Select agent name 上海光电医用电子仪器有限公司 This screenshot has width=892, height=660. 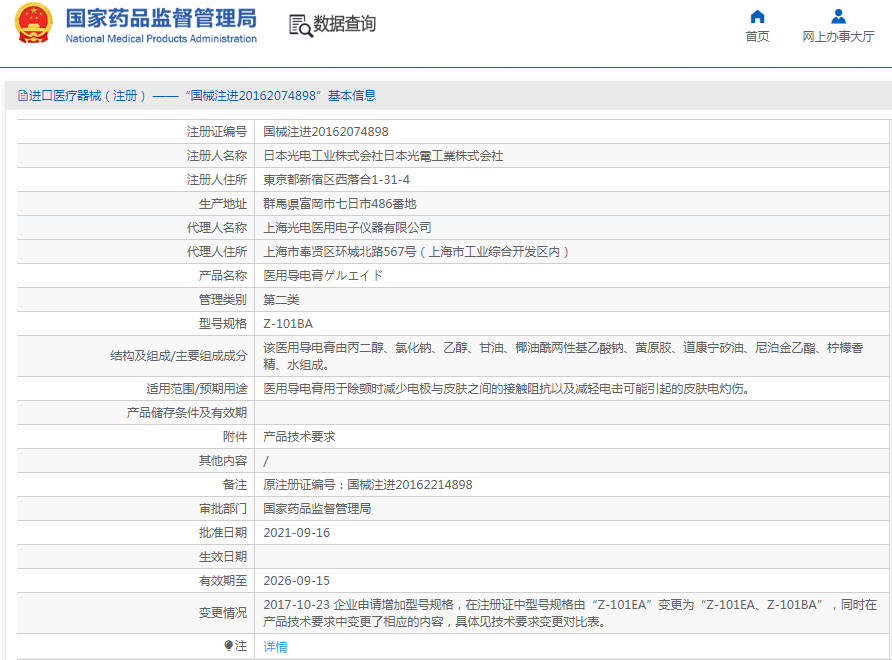pos(347,227)
